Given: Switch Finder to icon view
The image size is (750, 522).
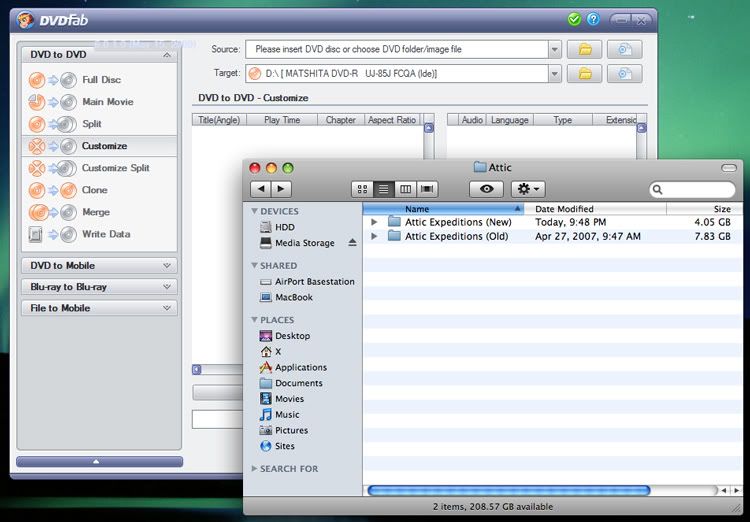Looking at the screenshot, I should (362, 189).
